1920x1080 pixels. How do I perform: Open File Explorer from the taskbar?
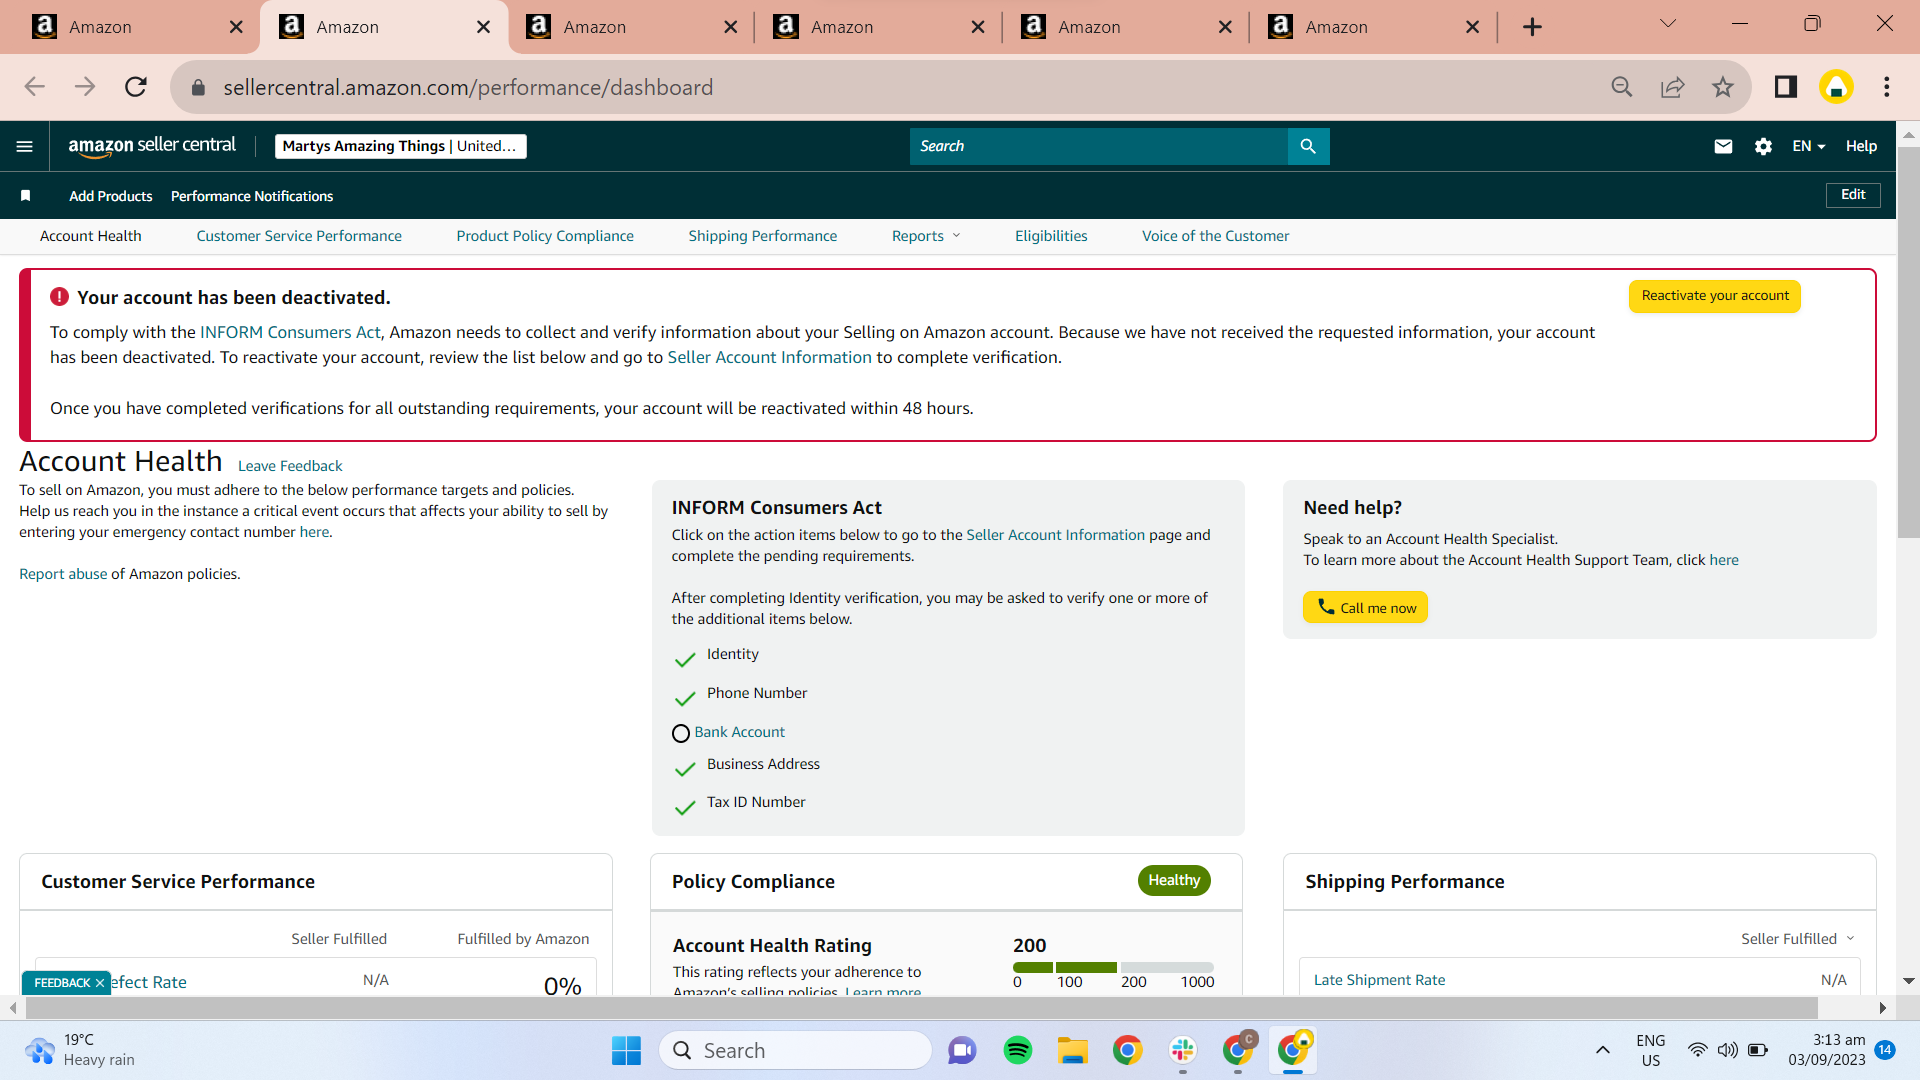[x=1073, y=1050]
